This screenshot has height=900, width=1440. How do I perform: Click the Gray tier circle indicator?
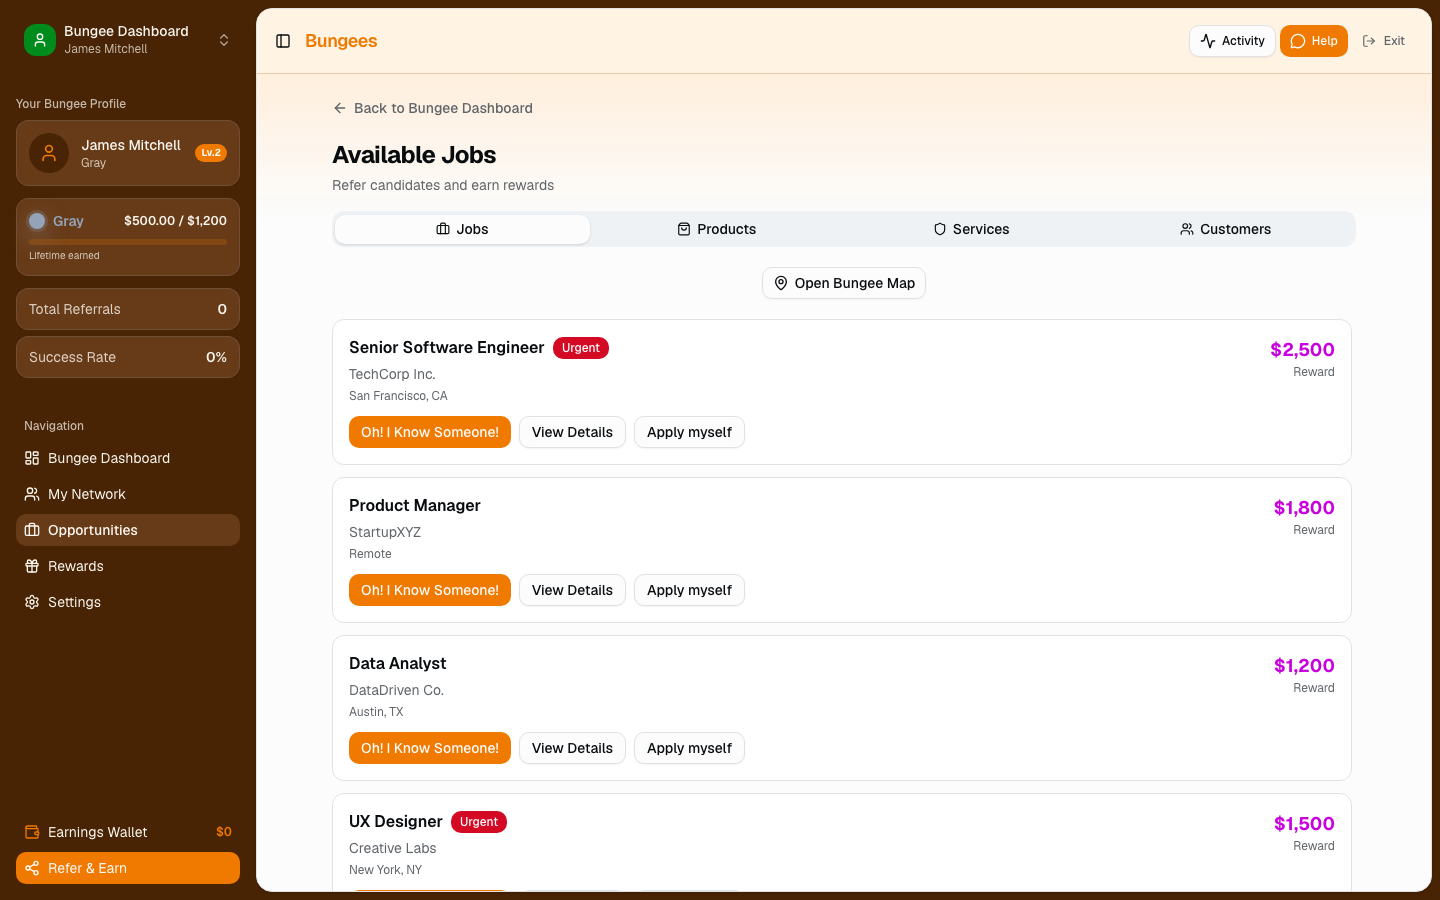coord(37,221)
